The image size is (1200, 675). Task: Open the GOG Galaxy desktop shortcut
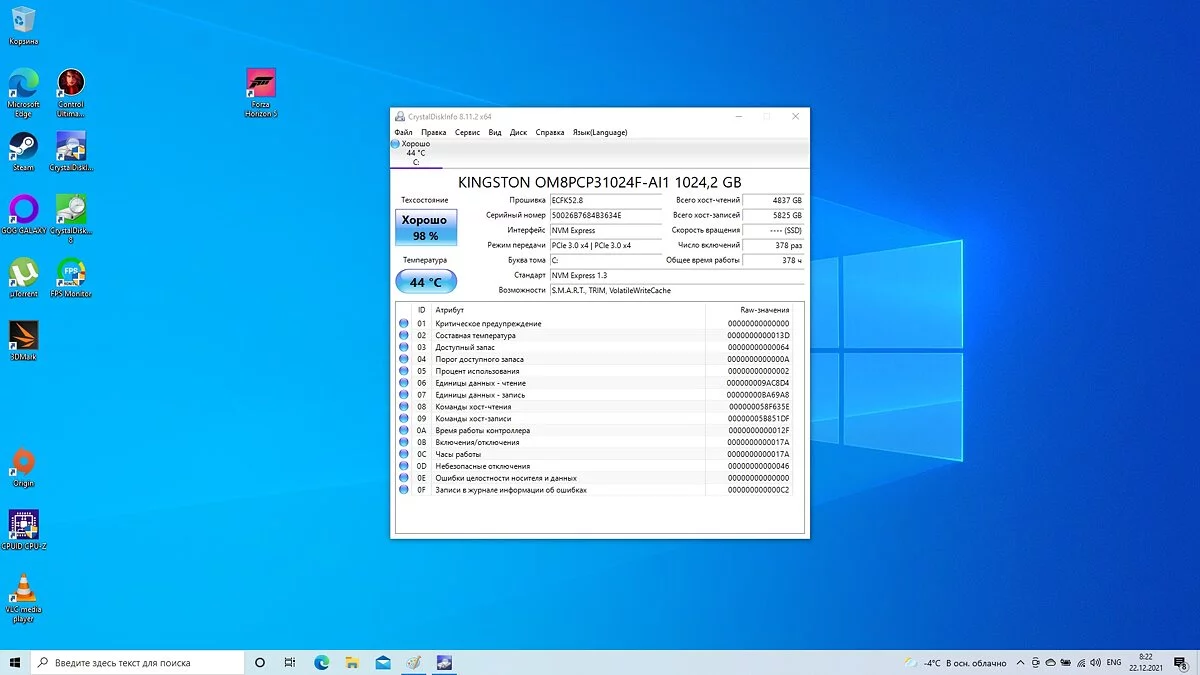(23, 211)
